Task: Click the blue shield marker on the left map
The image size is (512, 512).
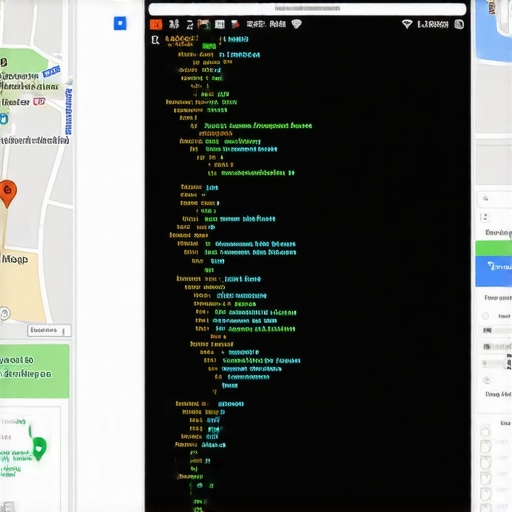Action: click(4, 119)
